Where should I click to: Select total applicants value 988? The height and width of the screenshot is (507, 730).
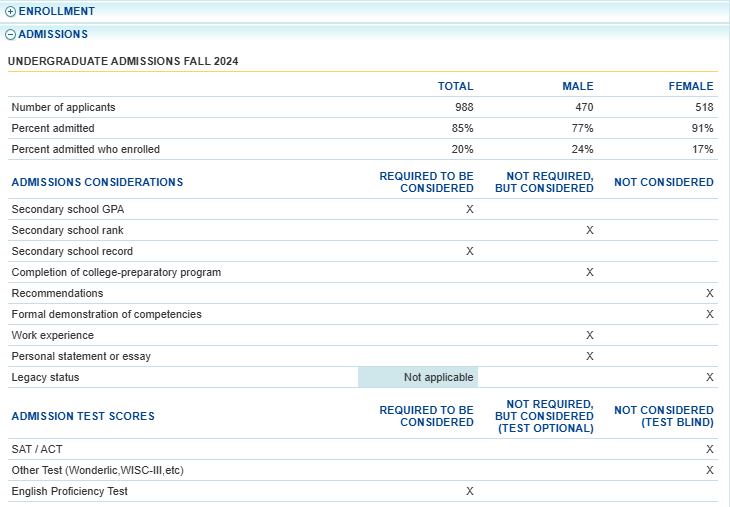pyautogui.click(x=464, y=107)
